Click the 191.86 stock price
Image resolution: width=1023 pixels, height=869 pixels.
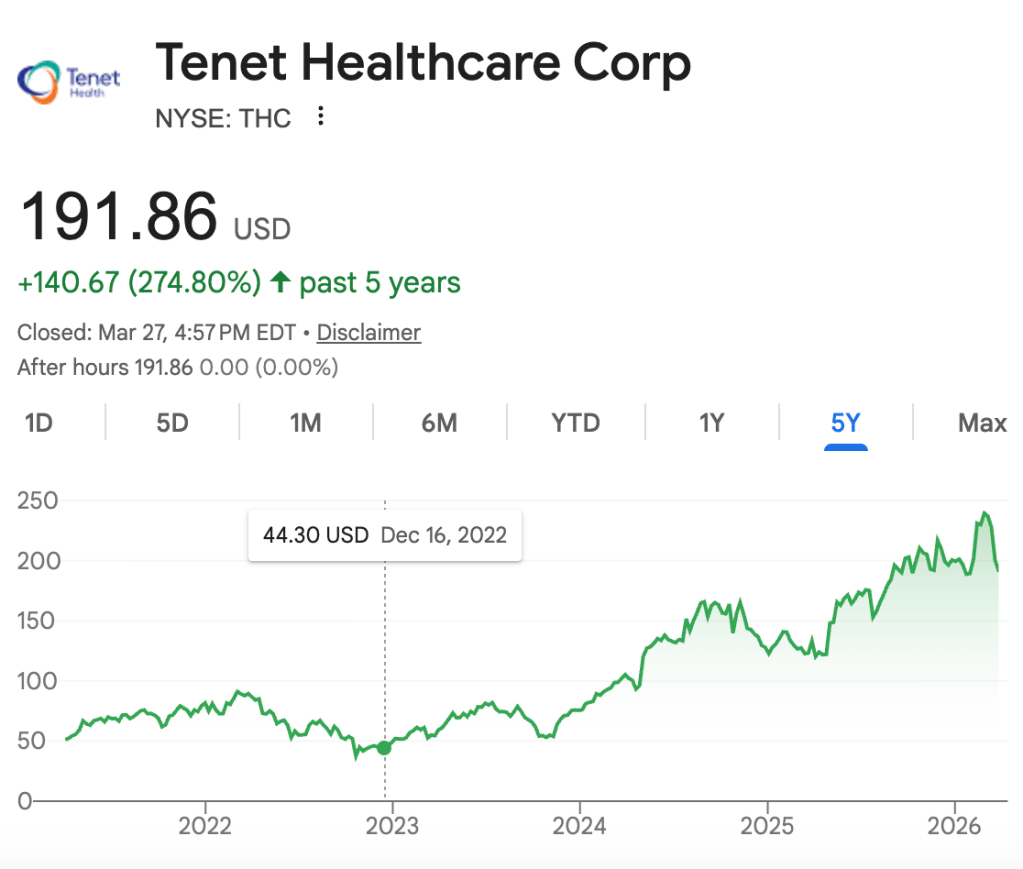119,216
